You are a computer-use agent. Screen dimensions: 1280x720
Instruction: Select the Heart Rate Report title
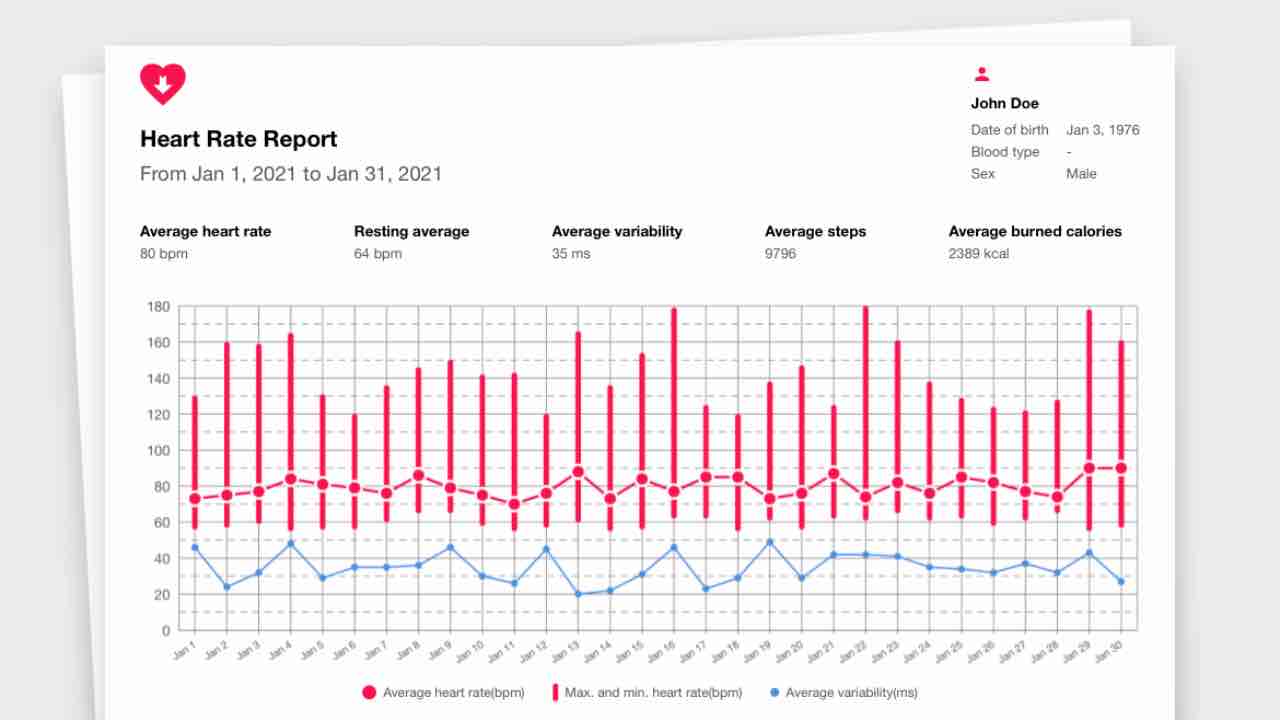pyautogui.click(x=239, y=139)
